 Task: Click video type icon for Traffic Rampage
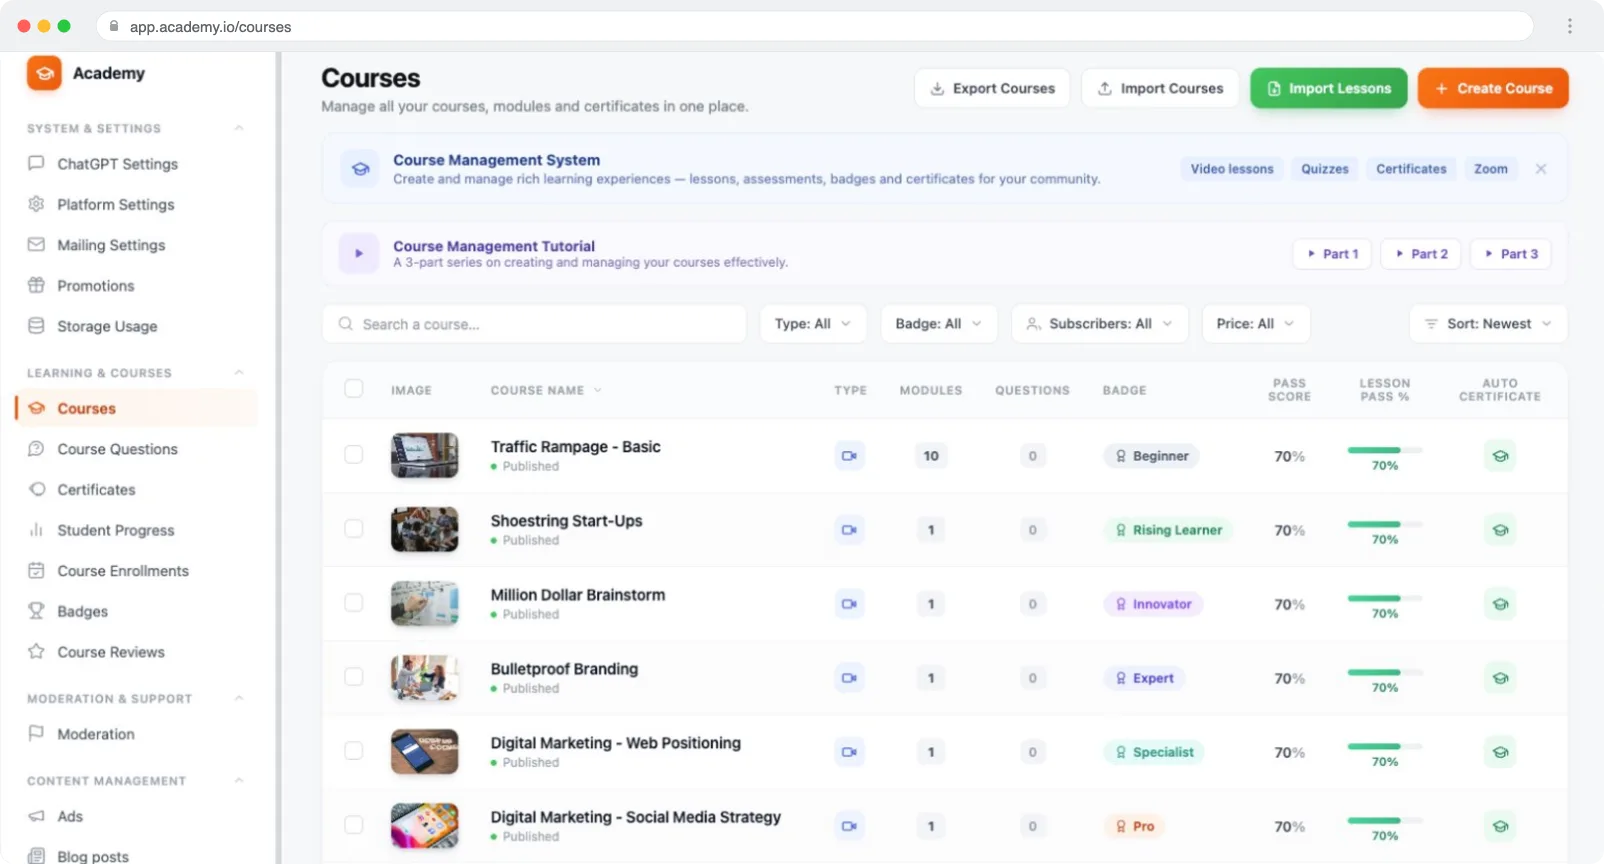[x=849, y=456]
